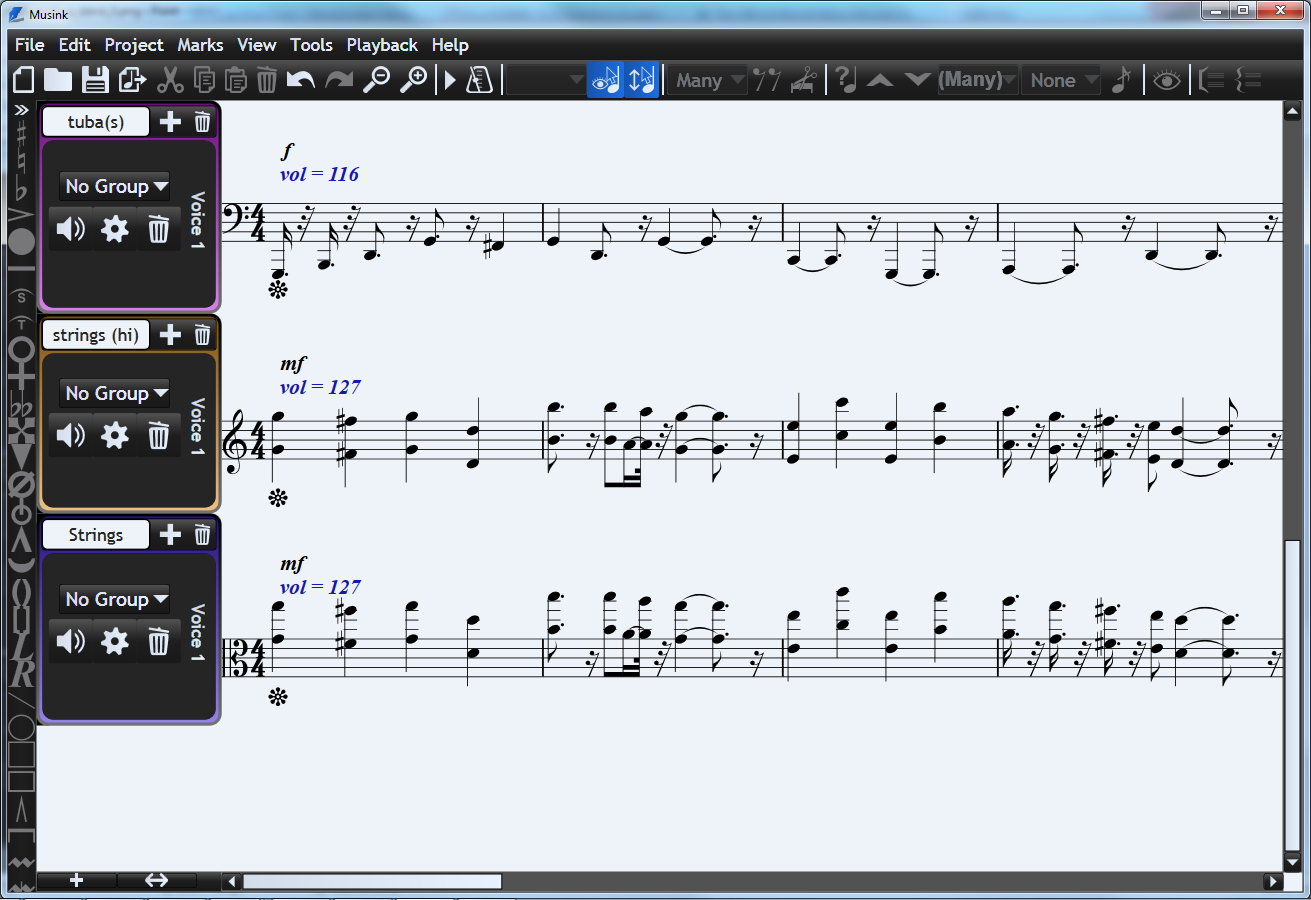
Task: Click the horizontal scrollbar thumb at bottom
Action: [x=372, y=881]
